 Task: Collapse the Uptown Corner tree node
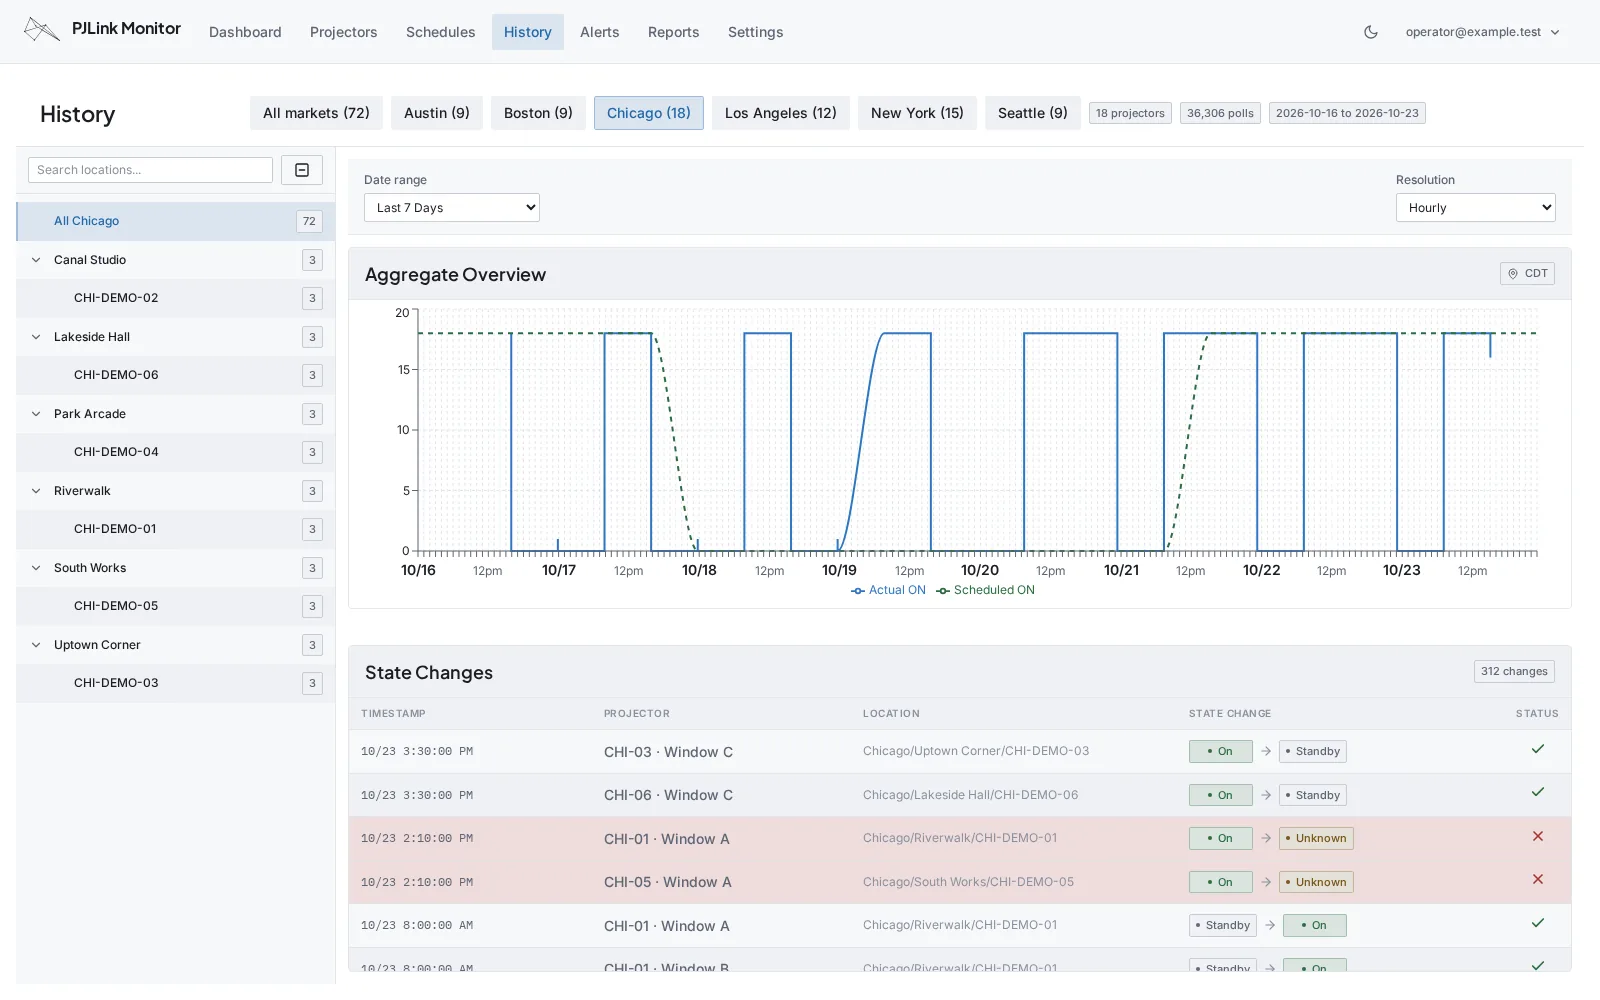36,645
